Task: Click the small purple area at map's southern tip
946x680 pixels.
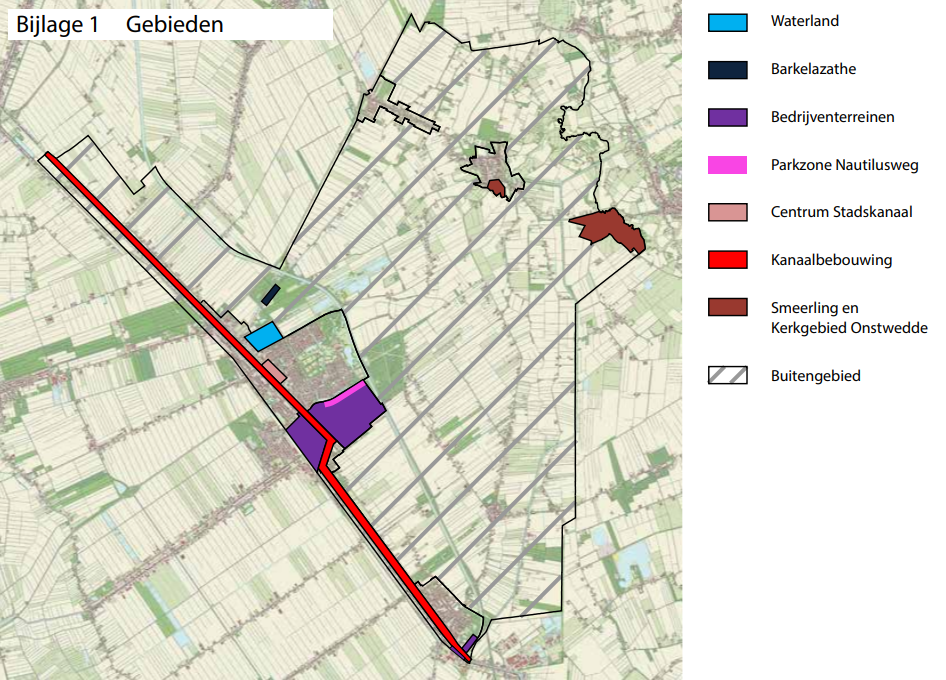Action: tap(470, 643)
